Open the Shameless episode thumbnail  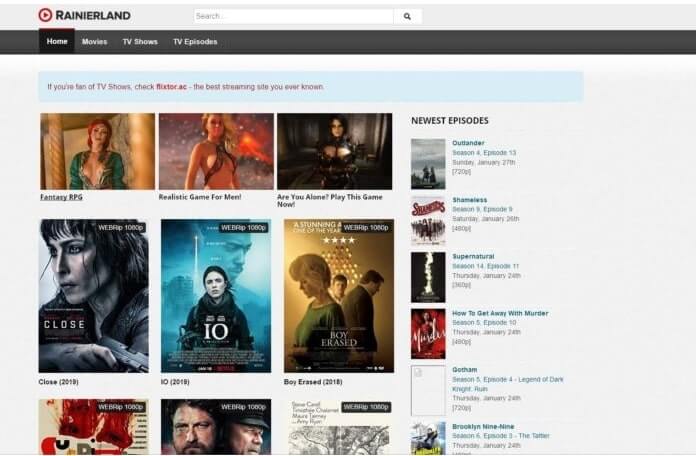428,220
